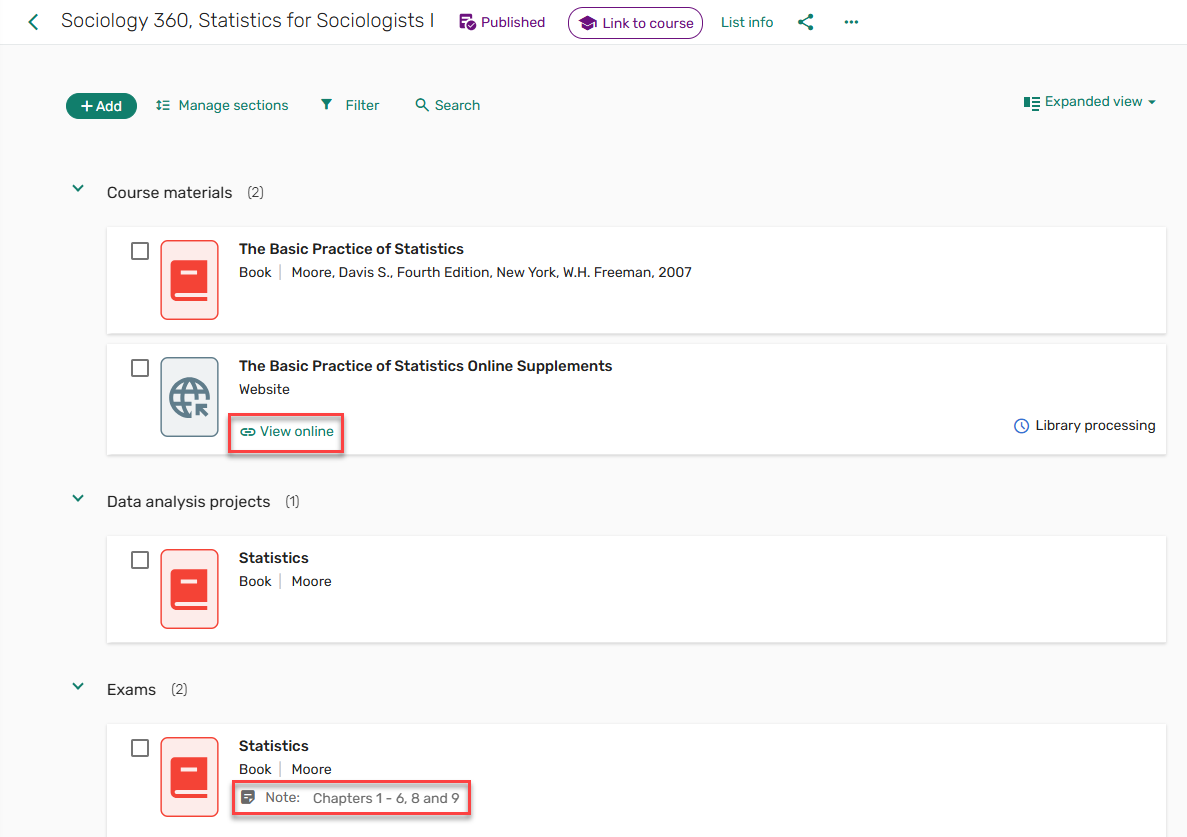This screenshot has width=1187, height=837.
Task: Click the citation line Moore, Davis S., Fourth Edition
Action: click(x=491, y=272)
